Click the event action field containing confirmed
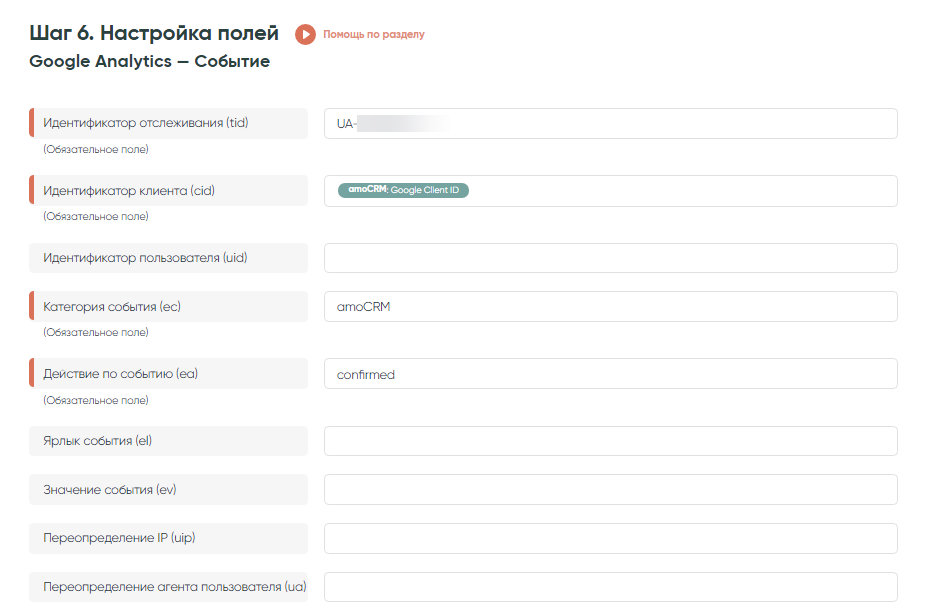This screenshot has height=615, width=944. pyautogui.click(x=610, y=374)
